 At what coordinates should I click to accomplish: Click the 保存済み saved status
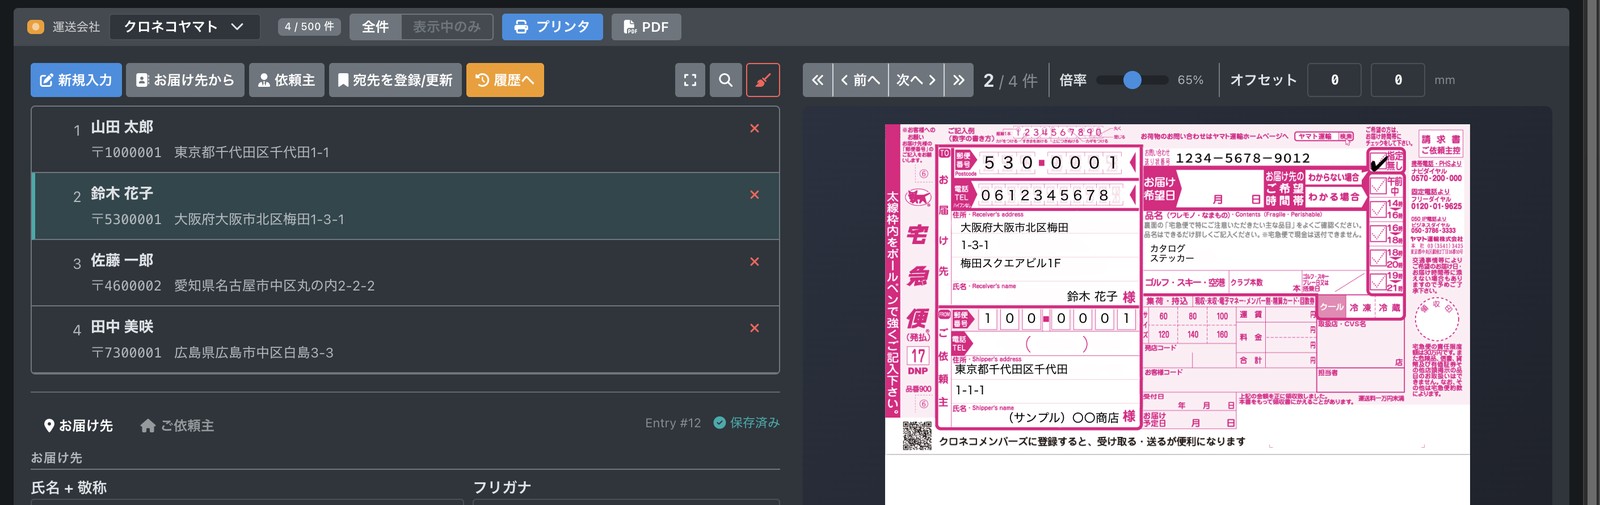pyautogui.click(x=746, y=423)
